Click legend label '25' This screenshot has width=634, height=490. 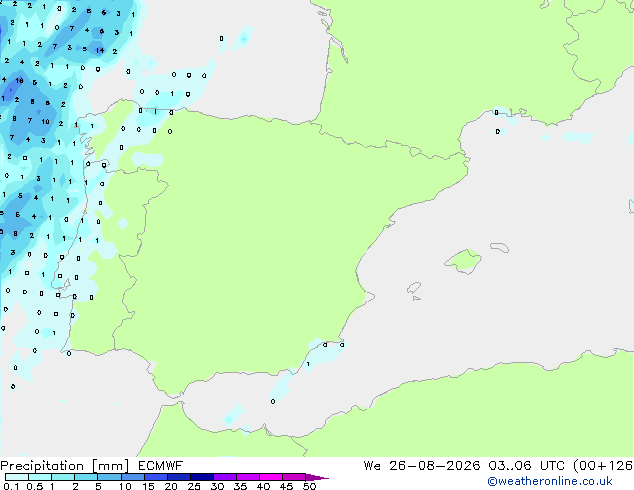click(194, 486)
